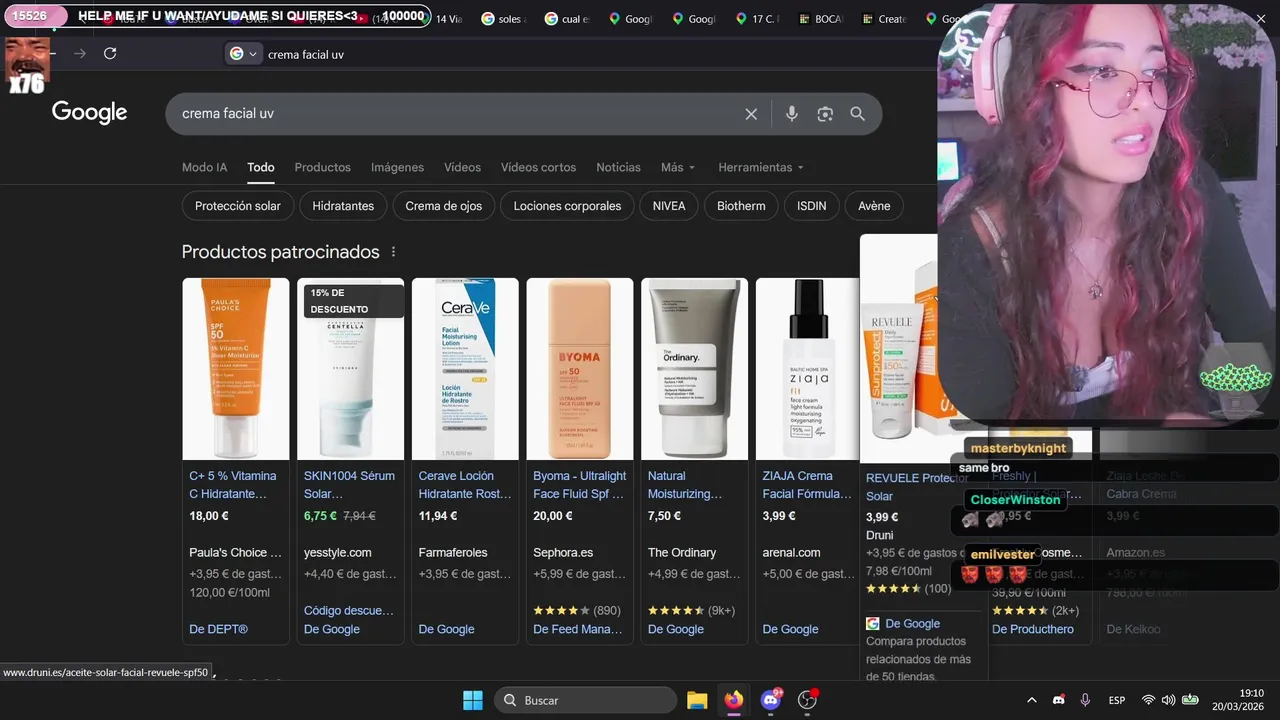This screenshot has width=1280, height=720.
Task: Switch to the Imágenes tab
Action: [x=397, y=167]
